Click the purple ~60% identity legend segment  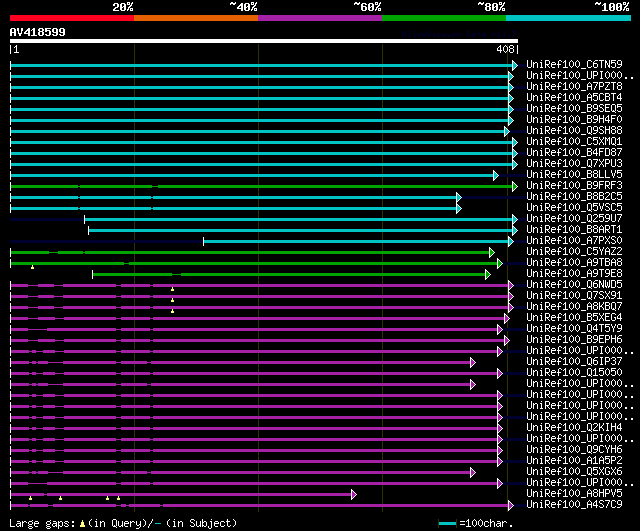pos(320,18)
